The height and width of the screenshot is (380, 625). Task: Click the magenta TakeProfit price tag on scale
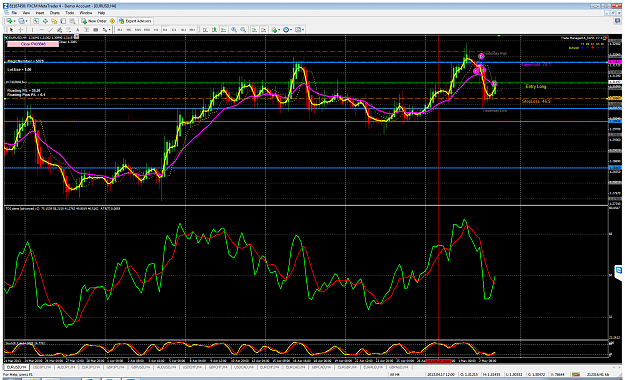615,62
